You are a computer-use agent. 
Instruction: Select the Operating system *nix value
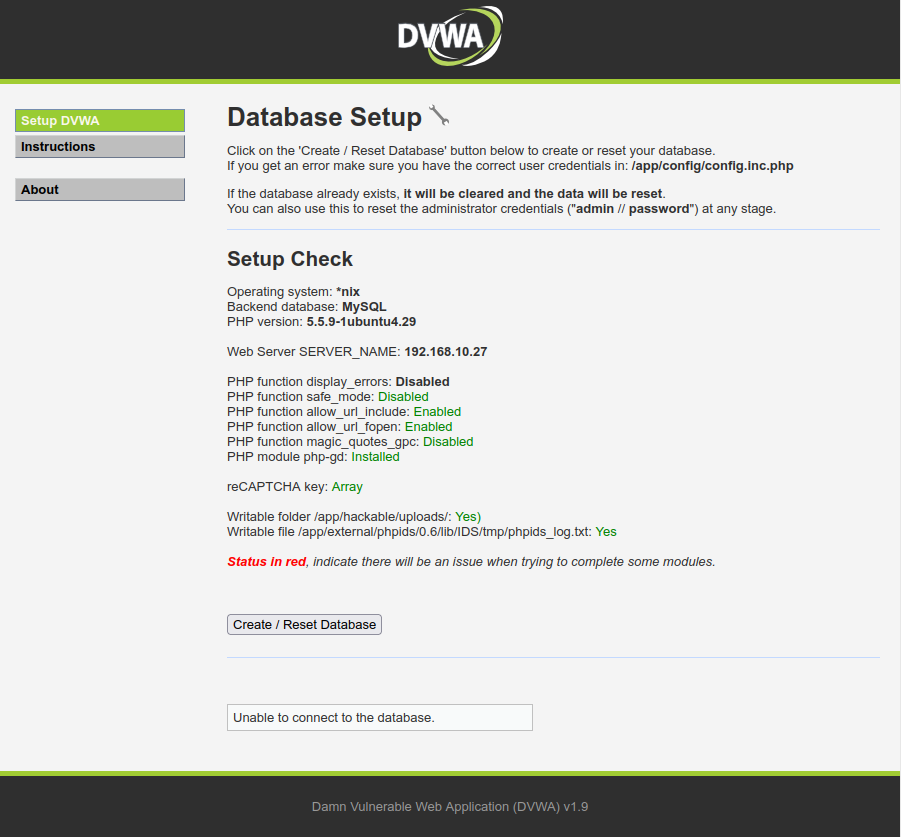click(348, 292)
